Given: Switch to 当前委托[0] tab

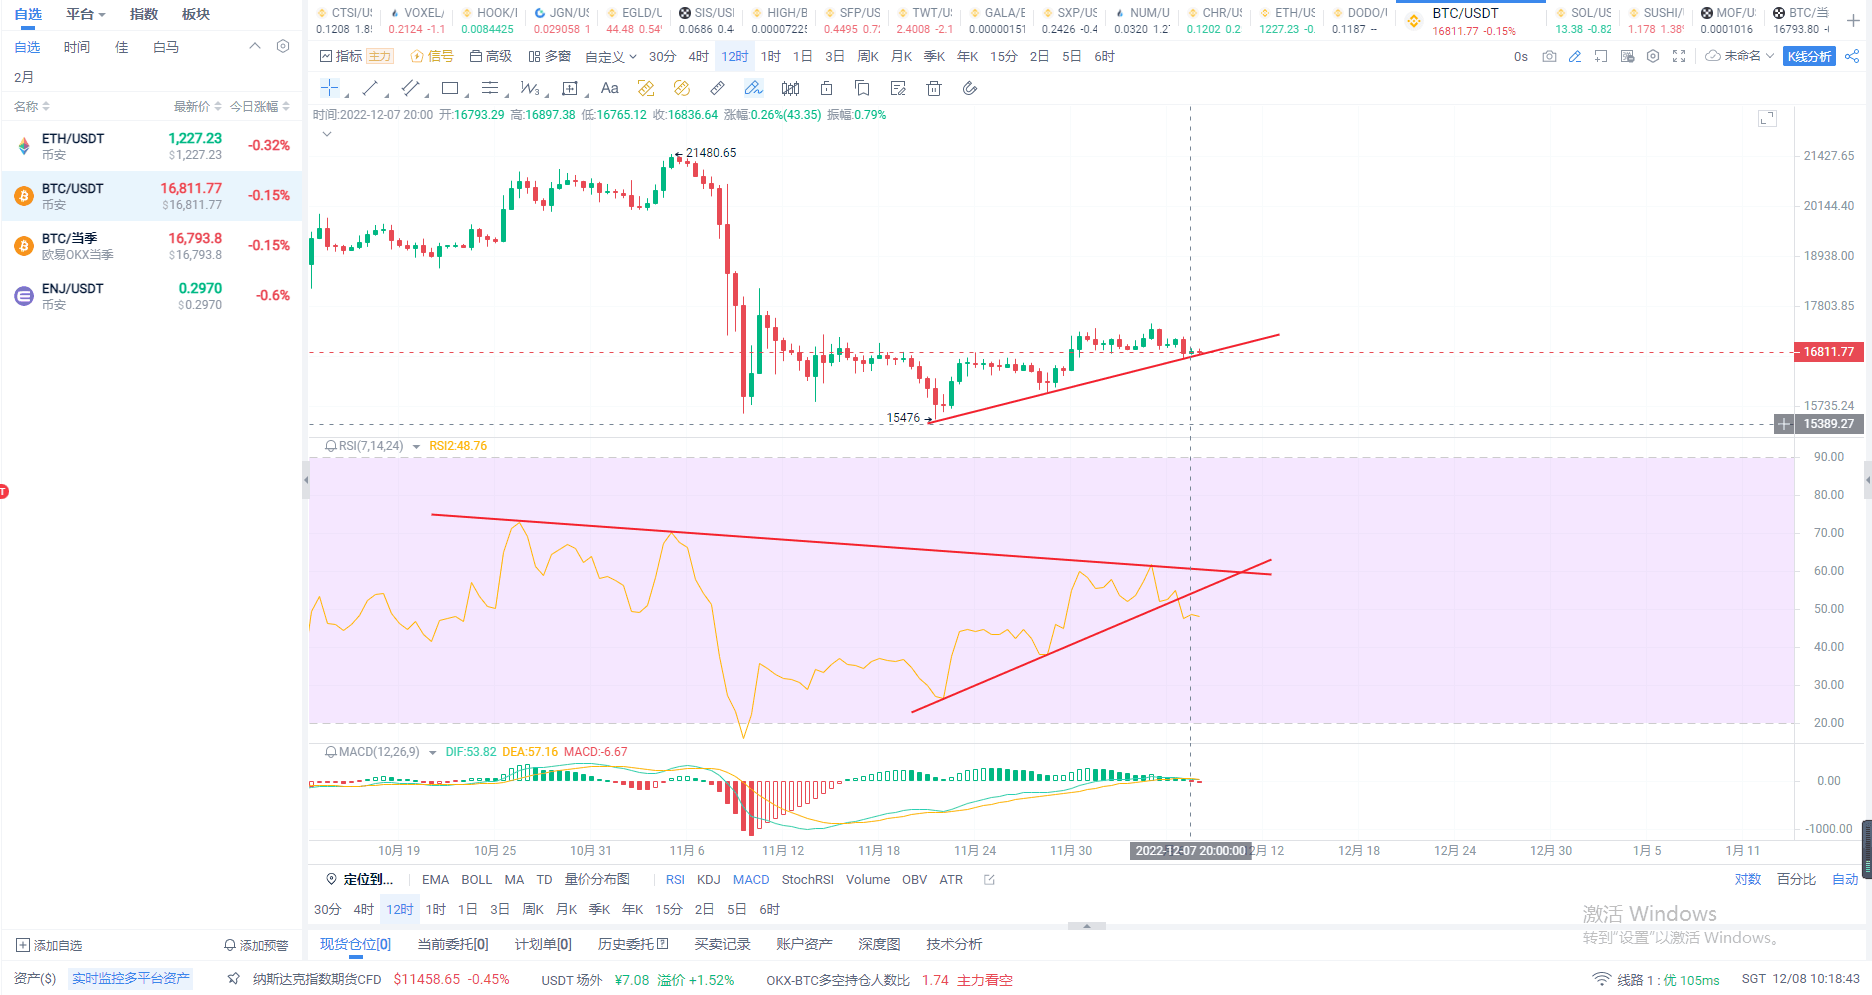Looking at the screenshot, I should [x=452, y=944].
